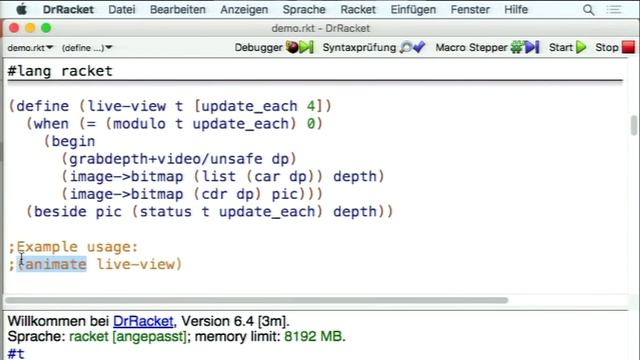Open the Fenster menu
Viewport: 640px width, 360px height.
pos(470,9)
